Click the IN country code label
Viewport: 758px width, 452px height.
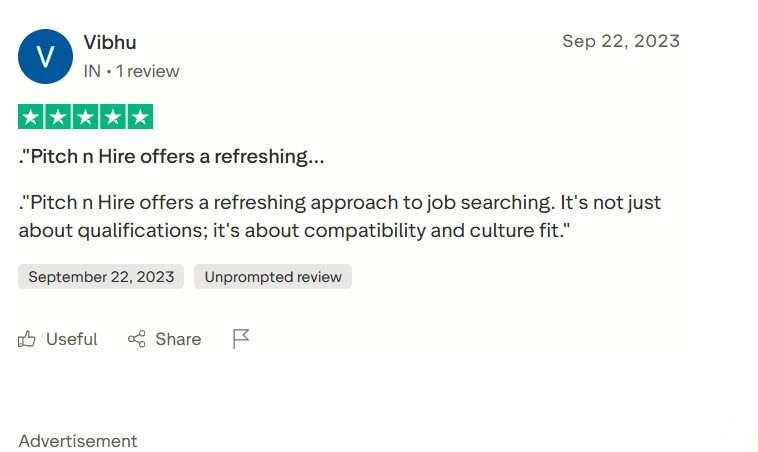tap(92, 71)
